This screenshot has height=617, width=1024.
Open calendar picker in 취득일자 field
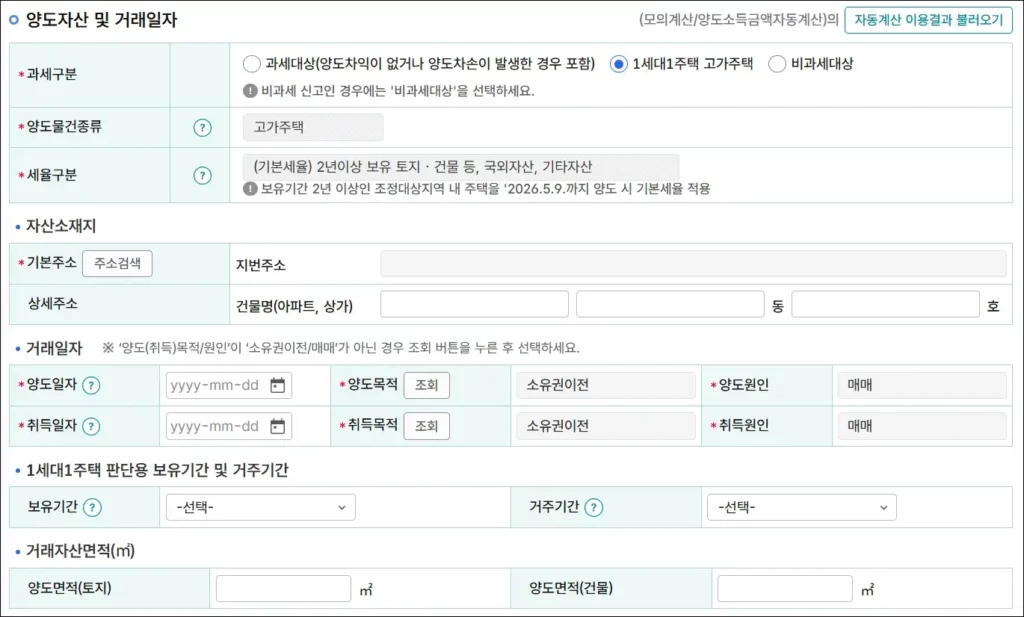pyautogui.click(x=278, y=426)
